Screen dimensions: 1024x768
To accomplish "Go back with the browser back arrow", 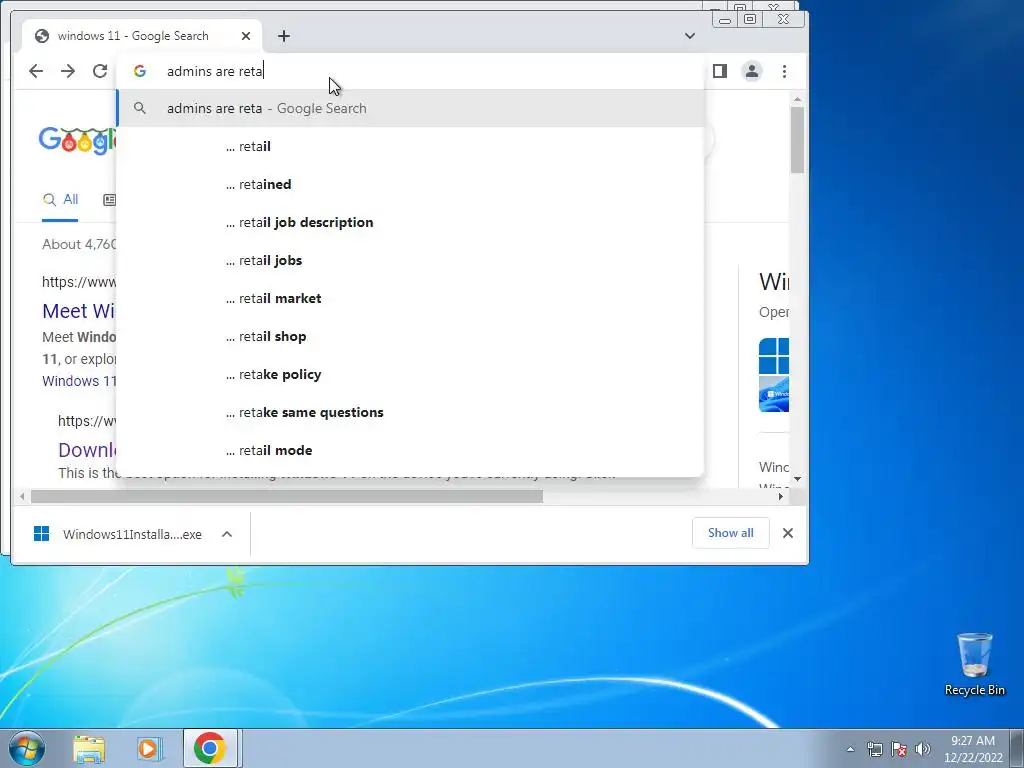I will (x=36, y=71).
